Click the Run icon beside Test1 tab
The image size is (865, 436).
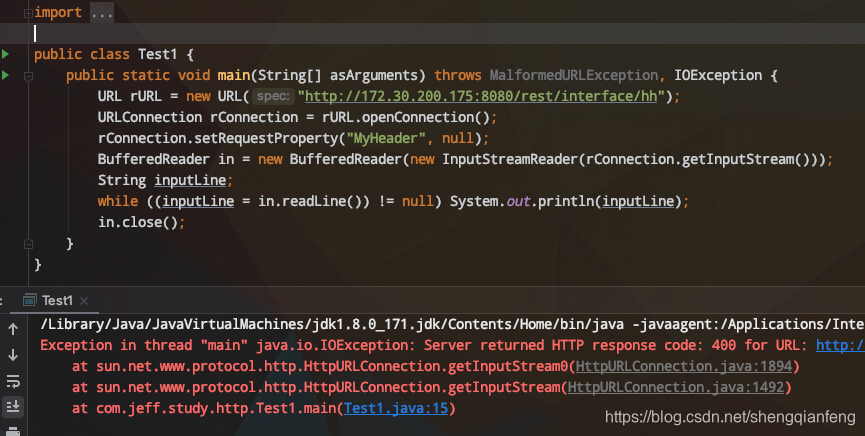click(30, 301)
